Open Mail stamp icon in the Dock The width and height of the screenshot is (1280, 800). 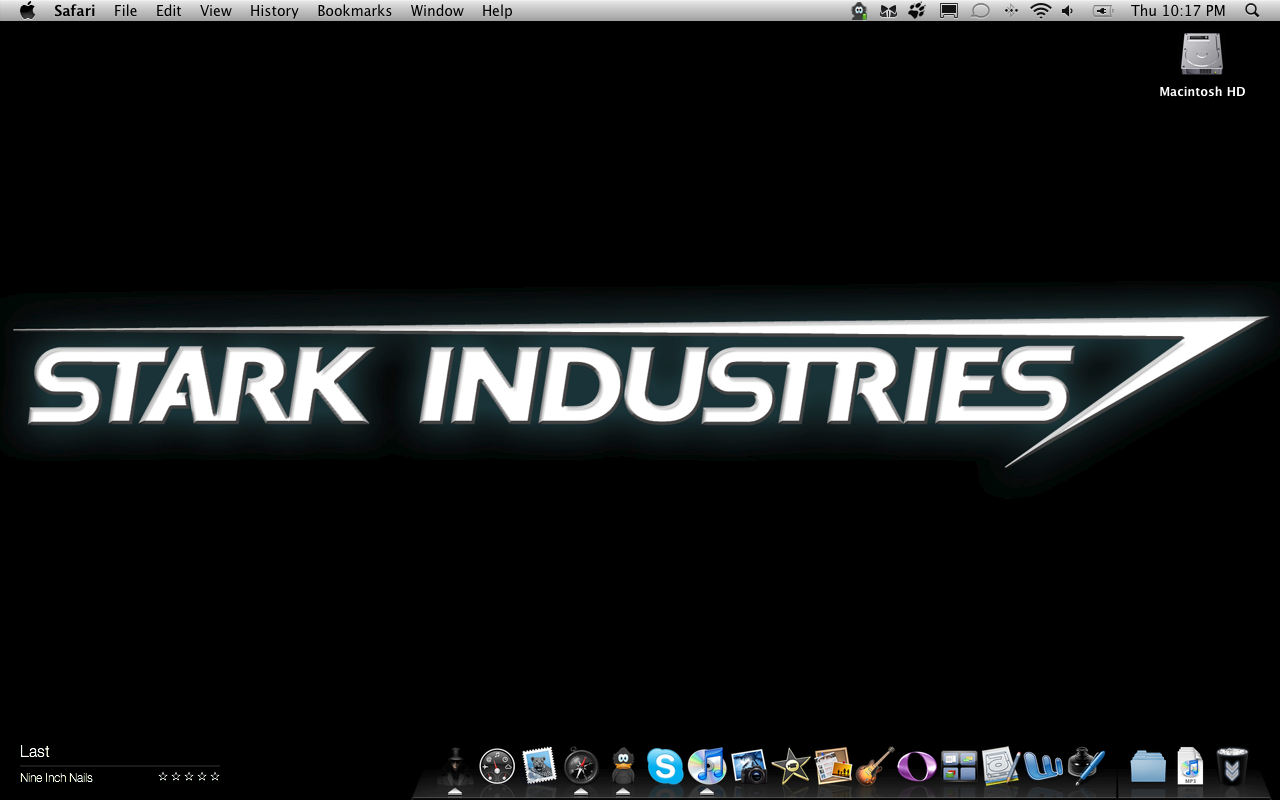[x=539, y=766]
